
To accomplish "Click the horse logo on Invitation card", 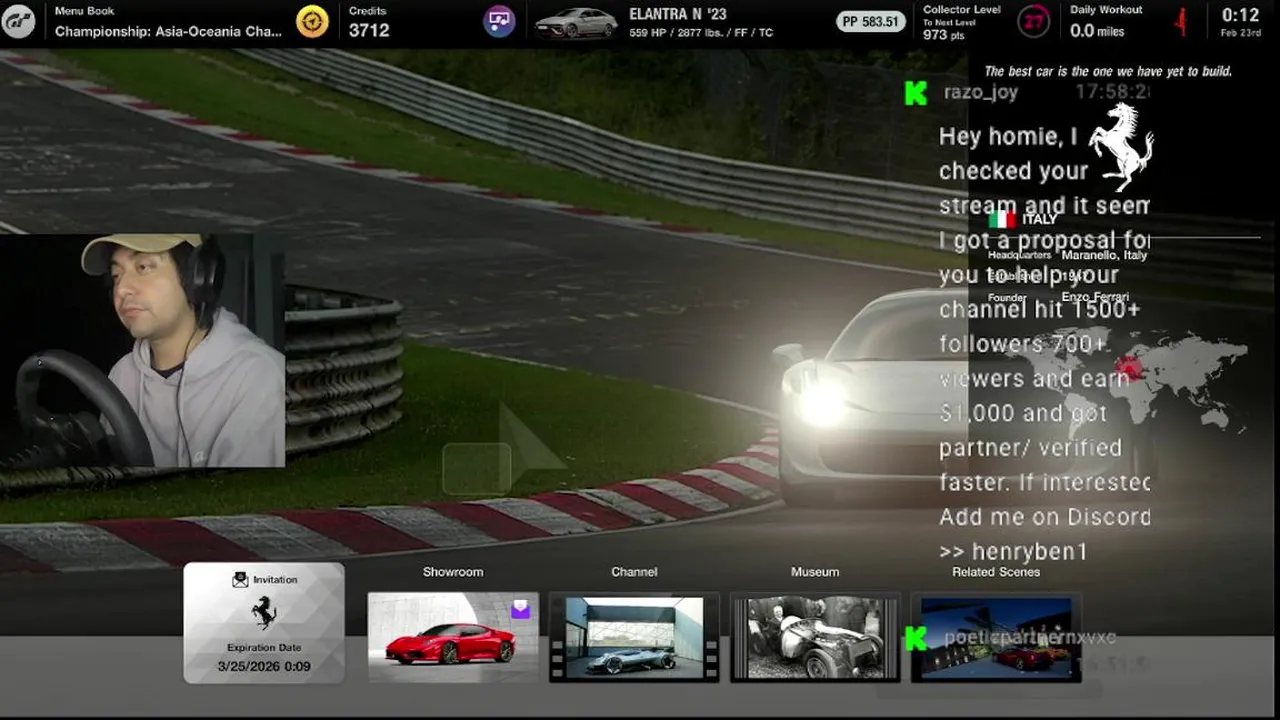I will (x=264, y=612).
